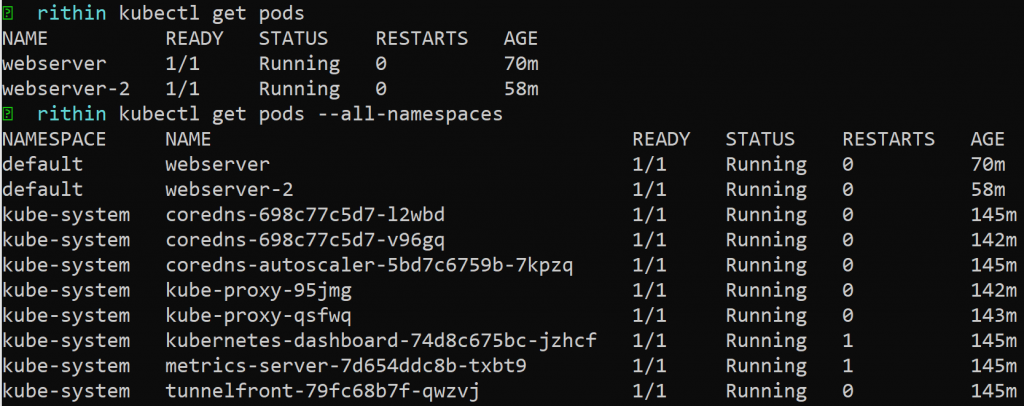Click Running status of tunnelfront pod

[766, 390]
